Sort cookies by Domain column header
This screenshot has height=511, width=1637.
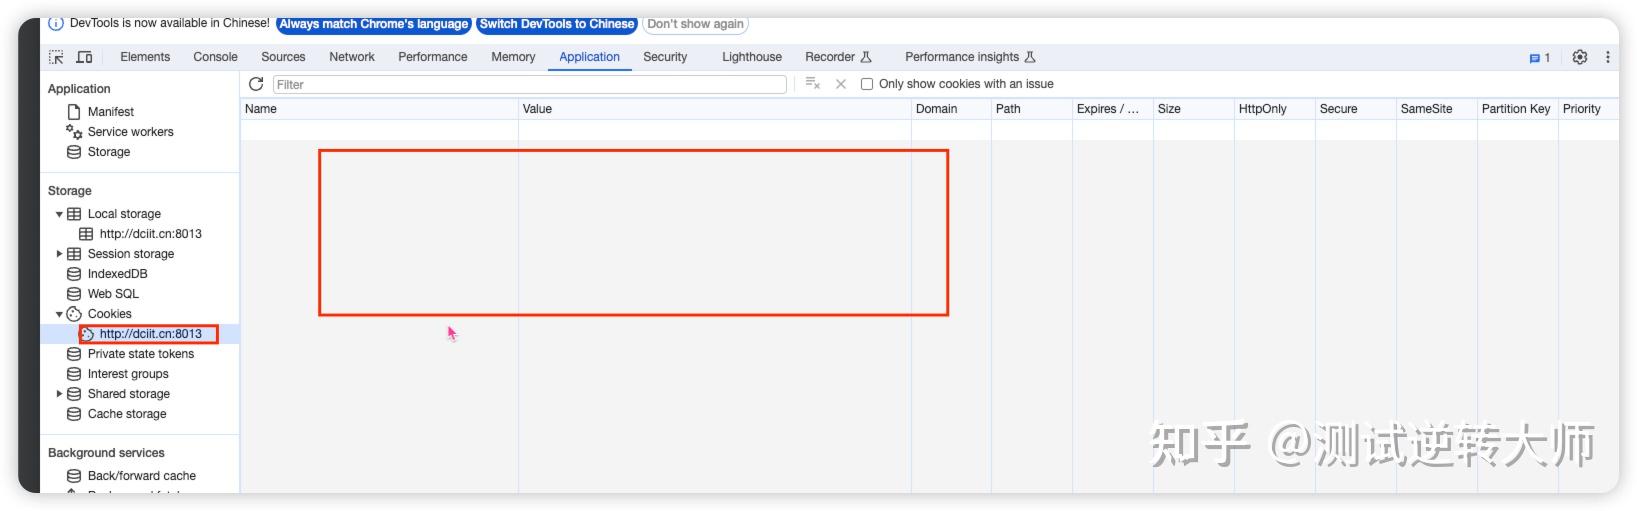click(x=951, y=109)
